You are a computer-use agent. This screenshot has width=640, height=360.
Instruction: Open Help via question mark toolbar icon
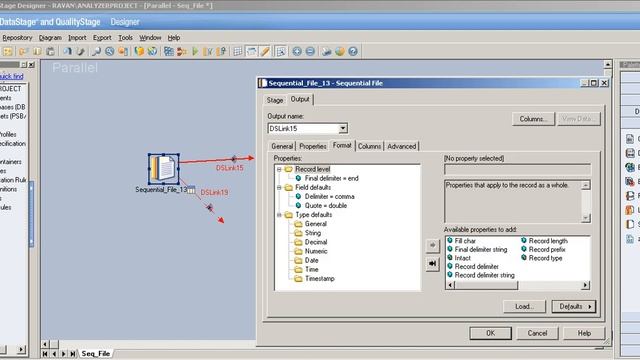353,51
